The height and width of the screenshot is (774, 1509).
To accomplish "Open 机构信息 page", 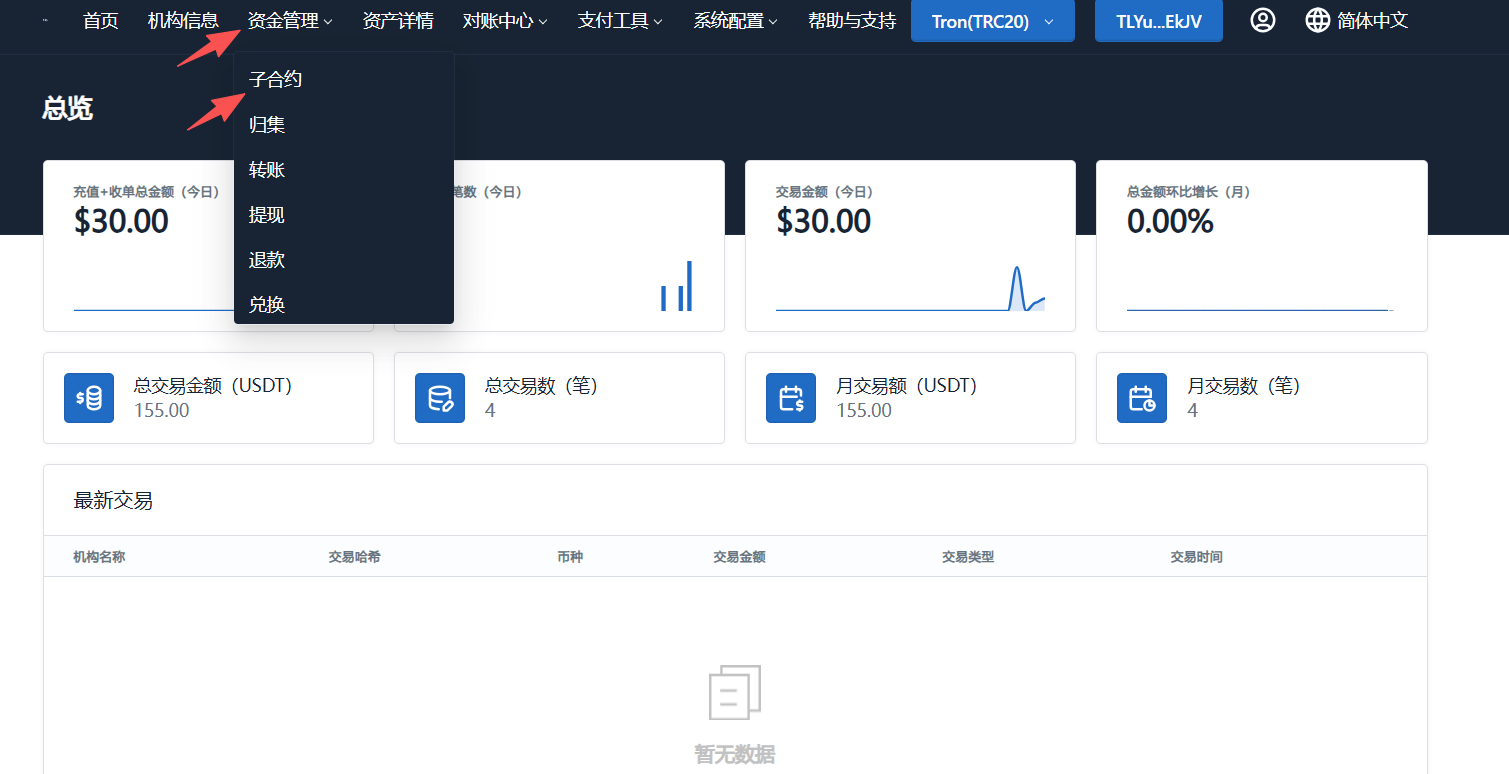I will [x=183, y=21].
